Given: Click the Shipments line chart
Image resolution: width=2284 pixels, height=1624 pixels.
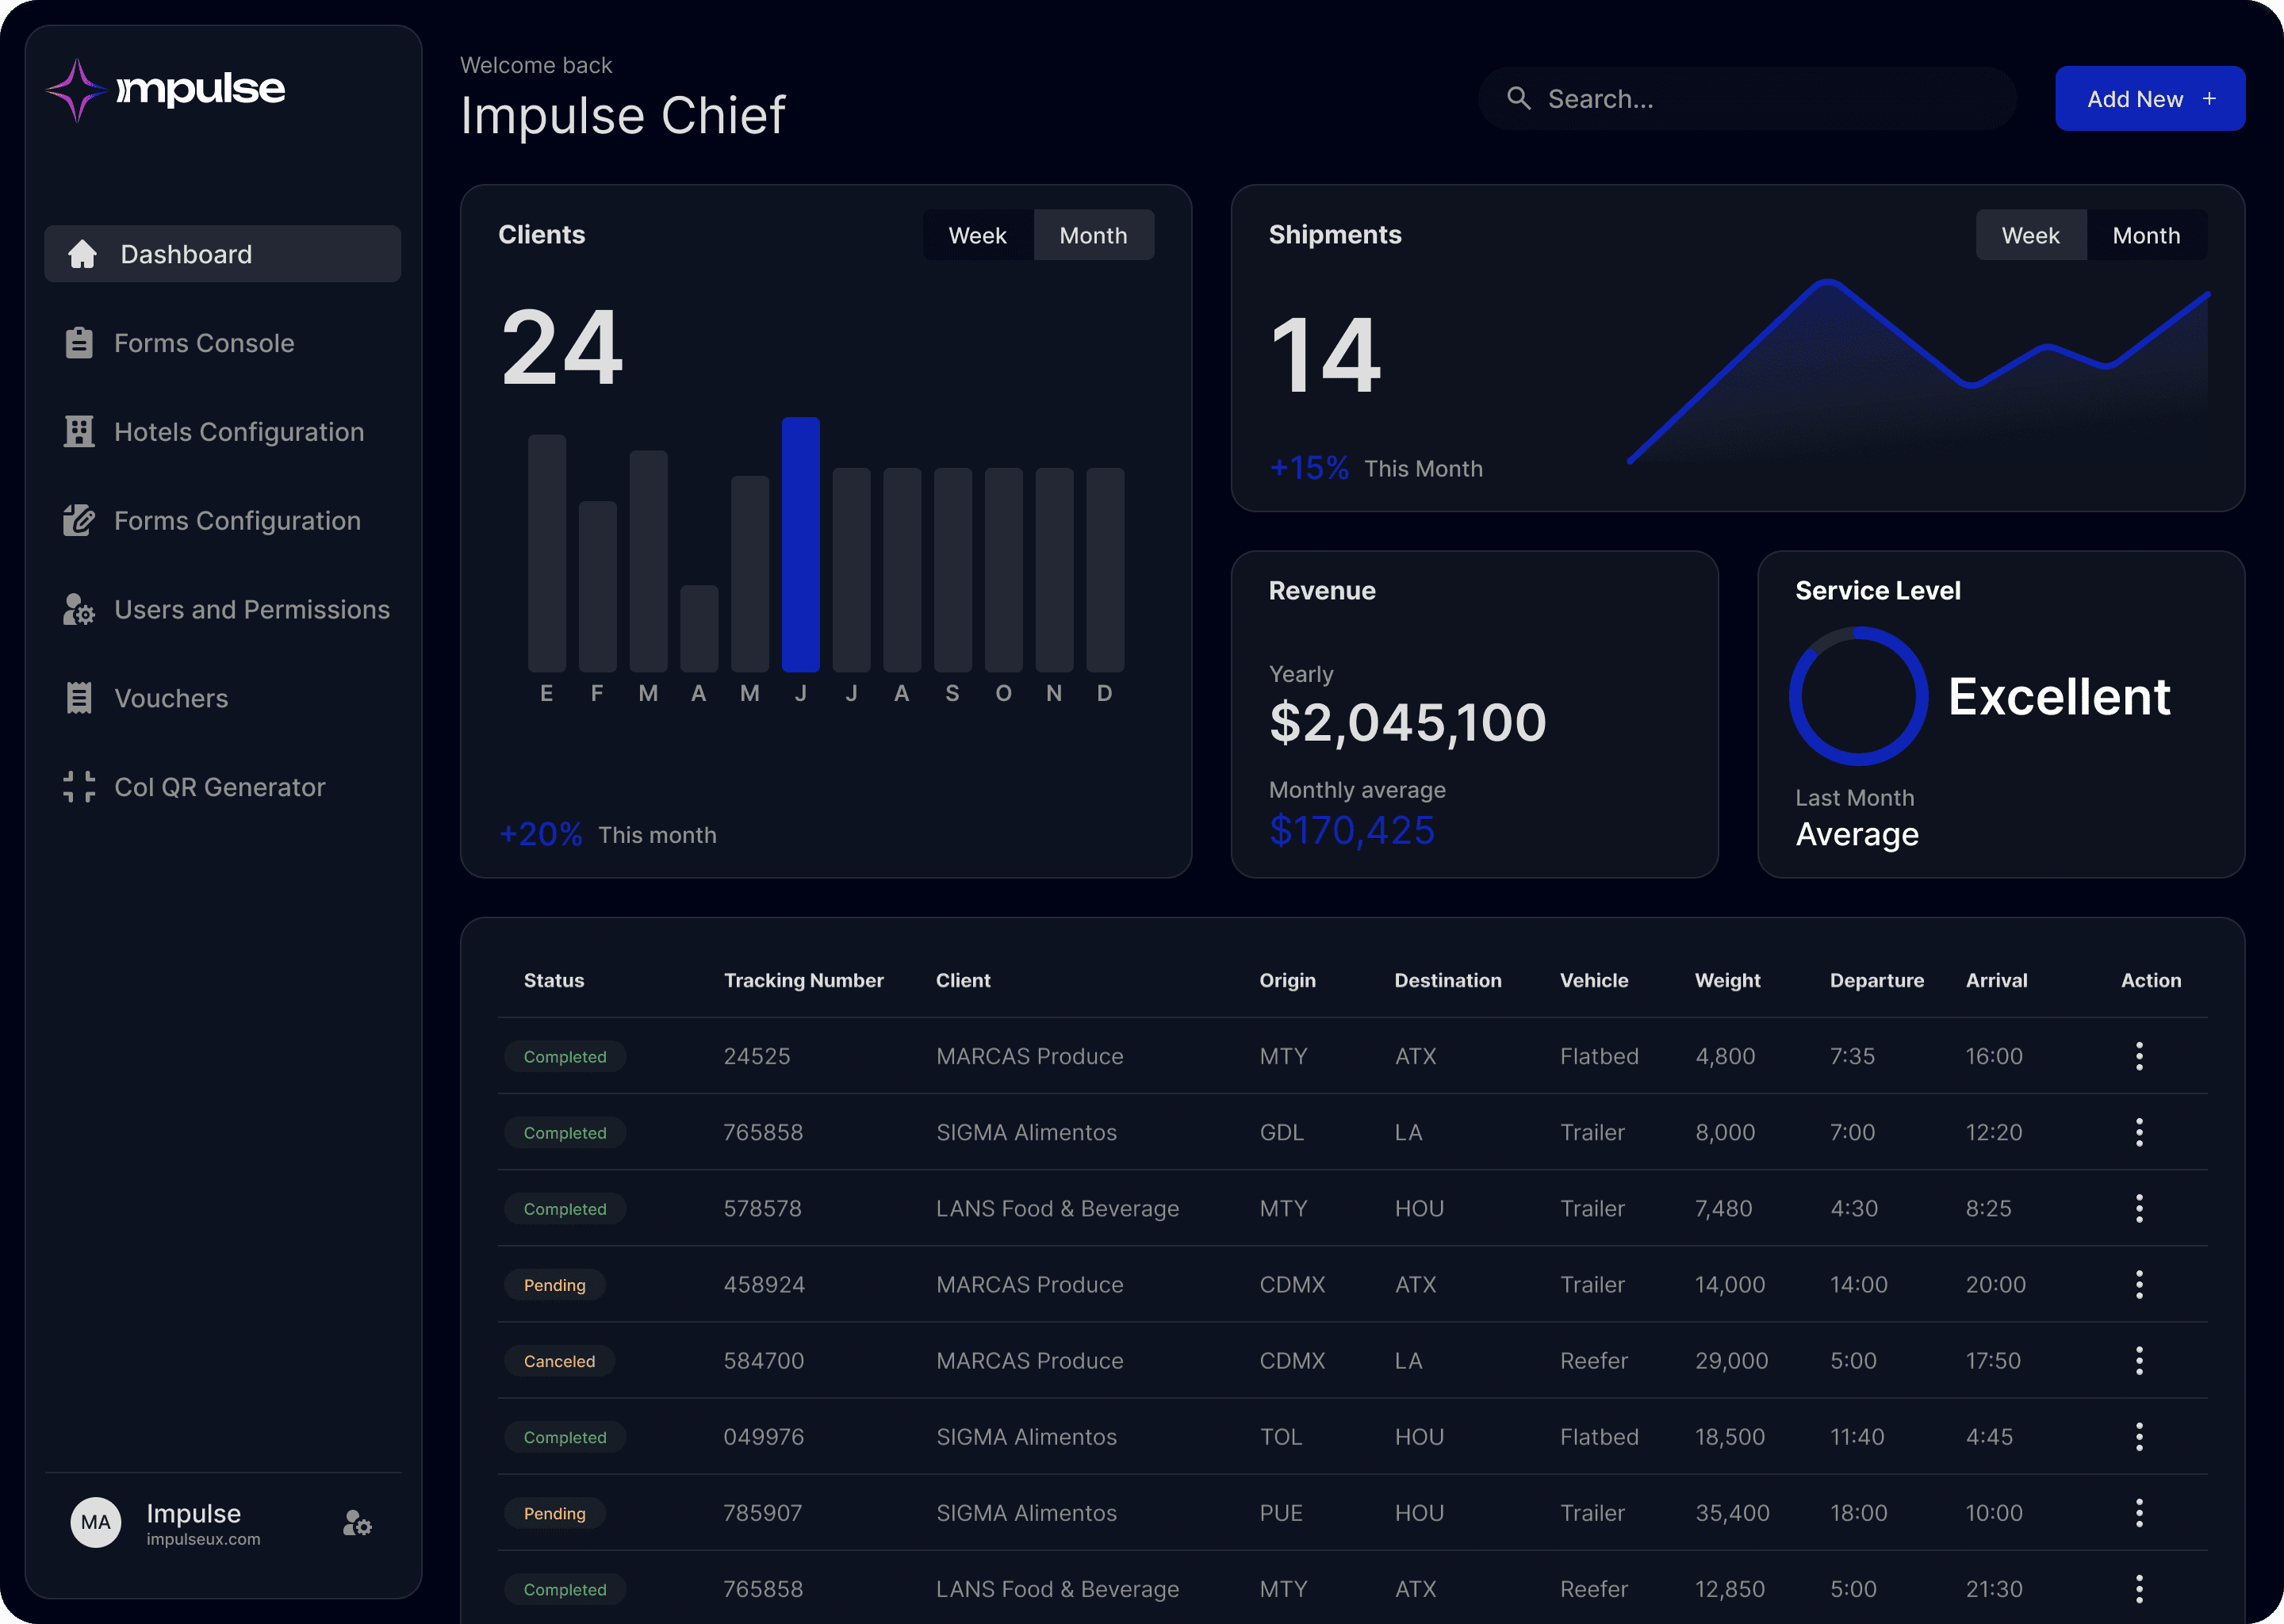Looking at the screenshot, I should click(x=1918, y=370).
